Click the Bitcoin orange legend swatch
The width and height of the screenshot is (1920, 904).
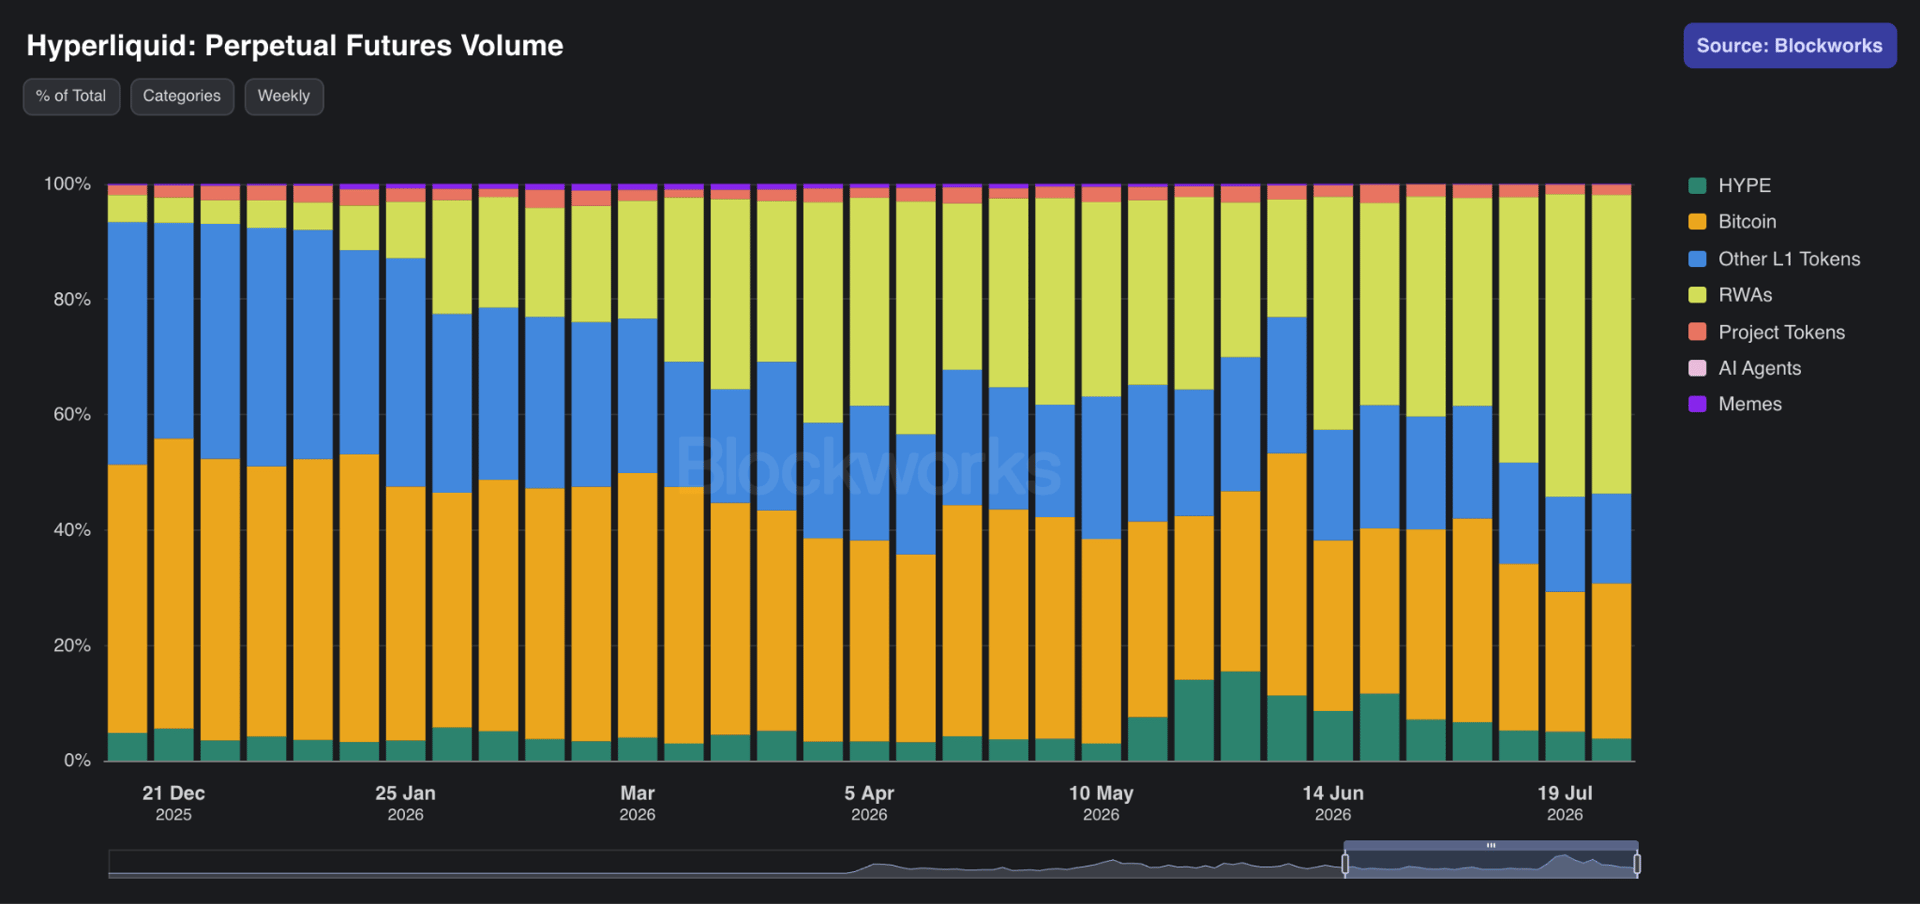(x=1697, y=221)
